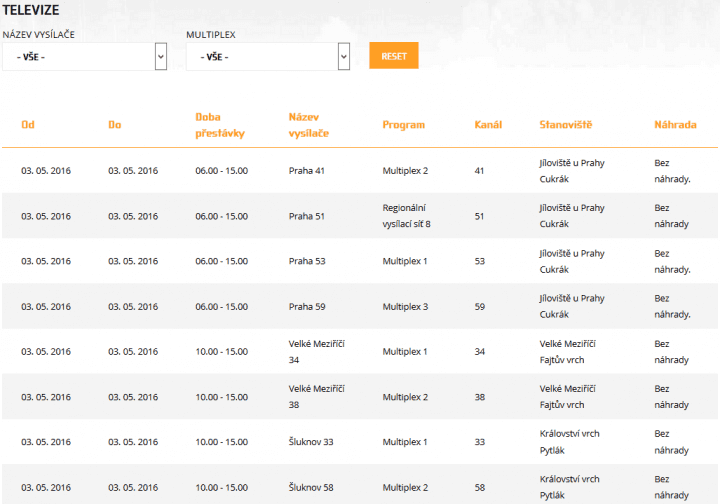This screenshot has height=504, width=720.
Task: Sort by the Od column header
Action: pyautogui.click(x=28, y=124)
